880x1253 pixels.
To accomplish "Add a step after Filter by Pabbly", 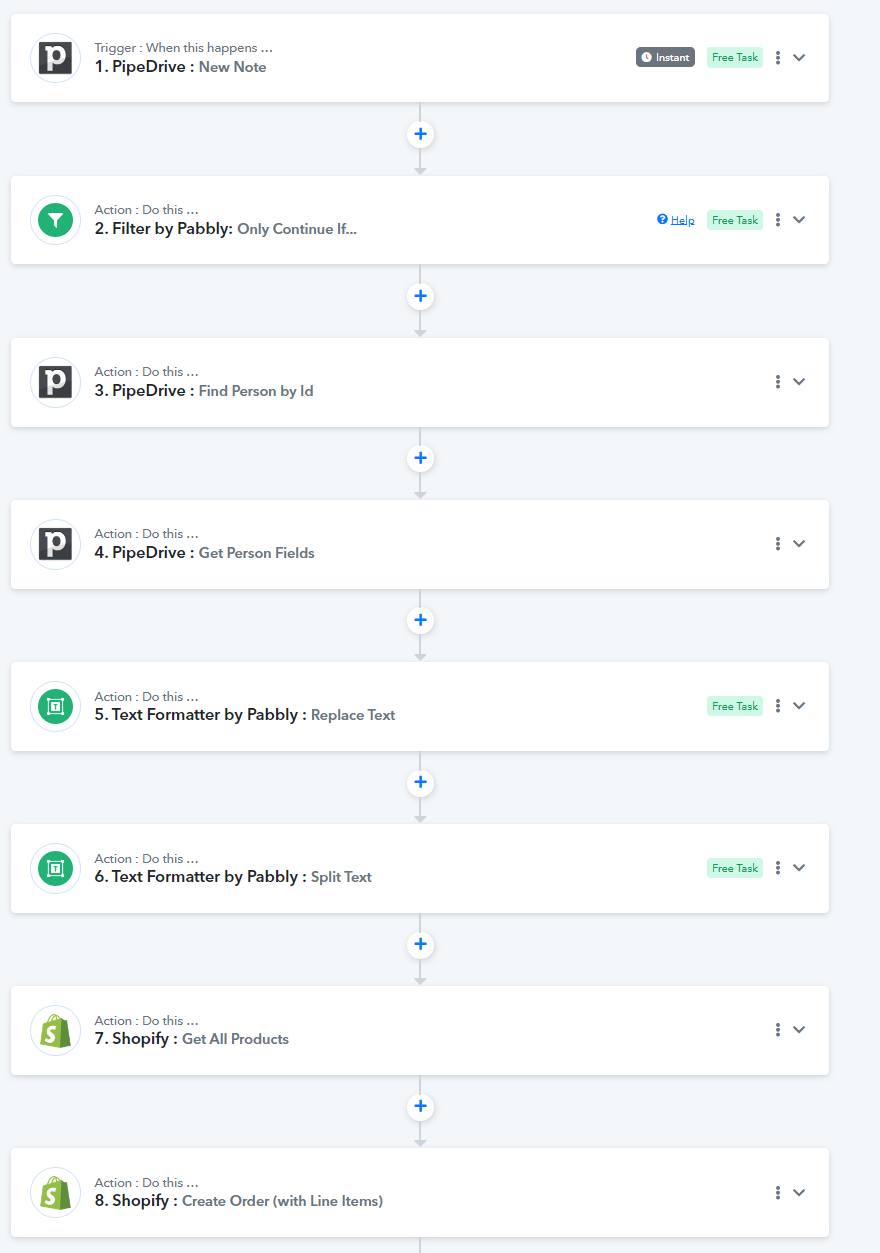I will (420, 296).
